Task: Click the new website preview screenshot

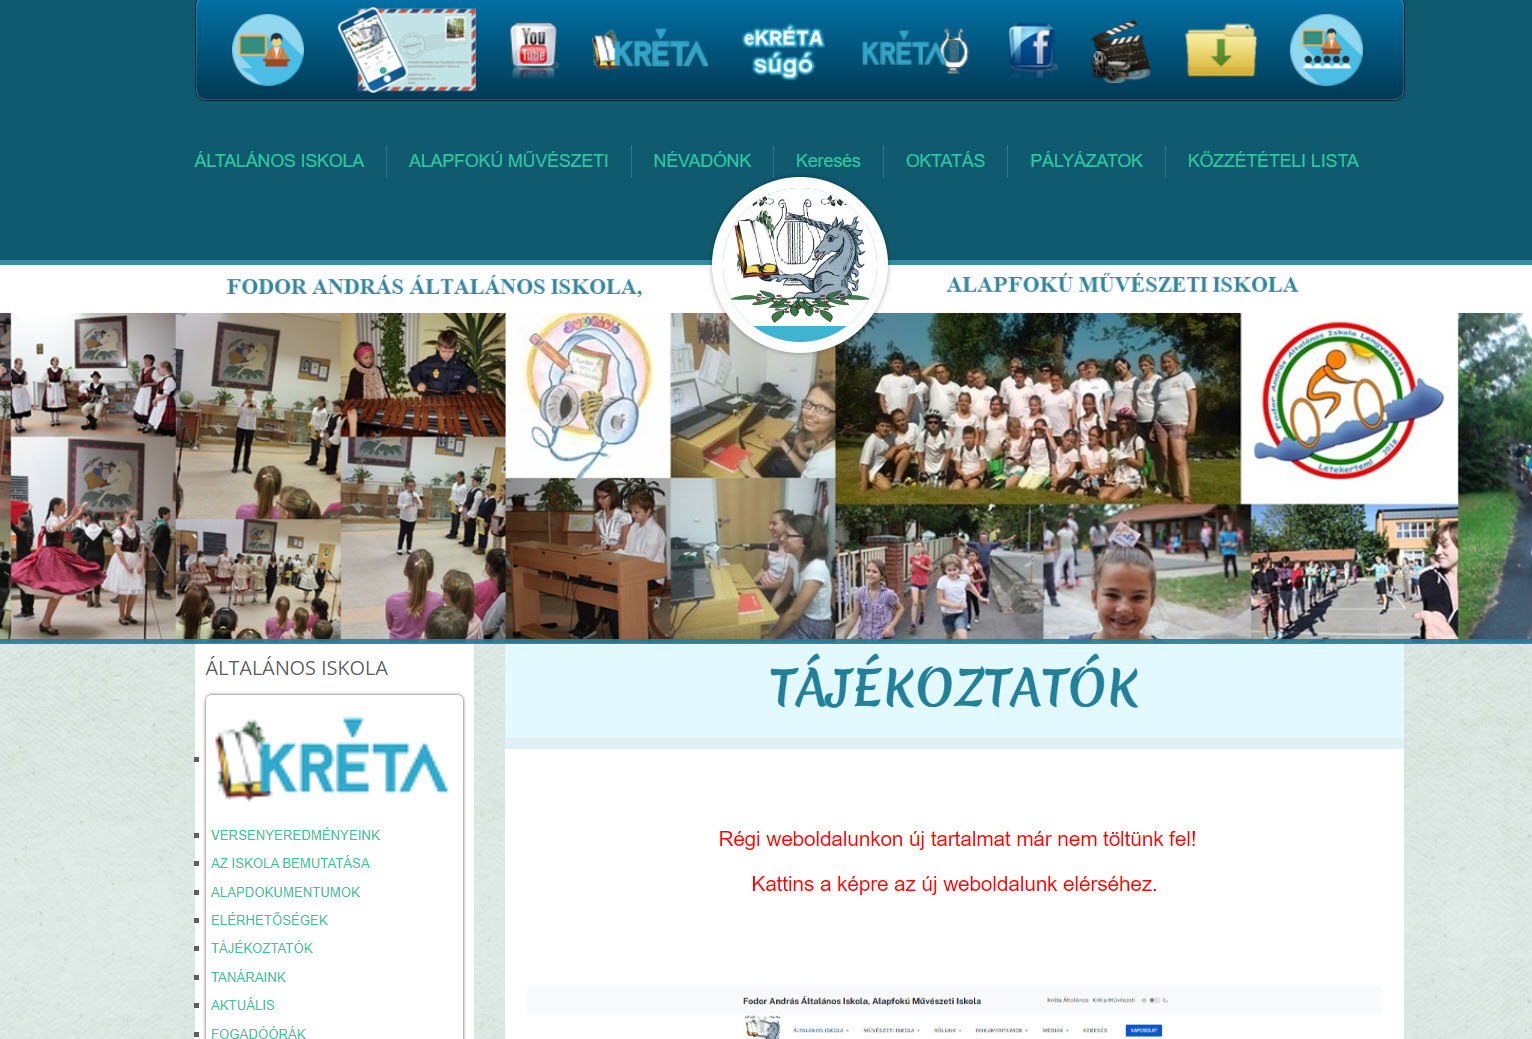Action: (x=954, y=1012)
